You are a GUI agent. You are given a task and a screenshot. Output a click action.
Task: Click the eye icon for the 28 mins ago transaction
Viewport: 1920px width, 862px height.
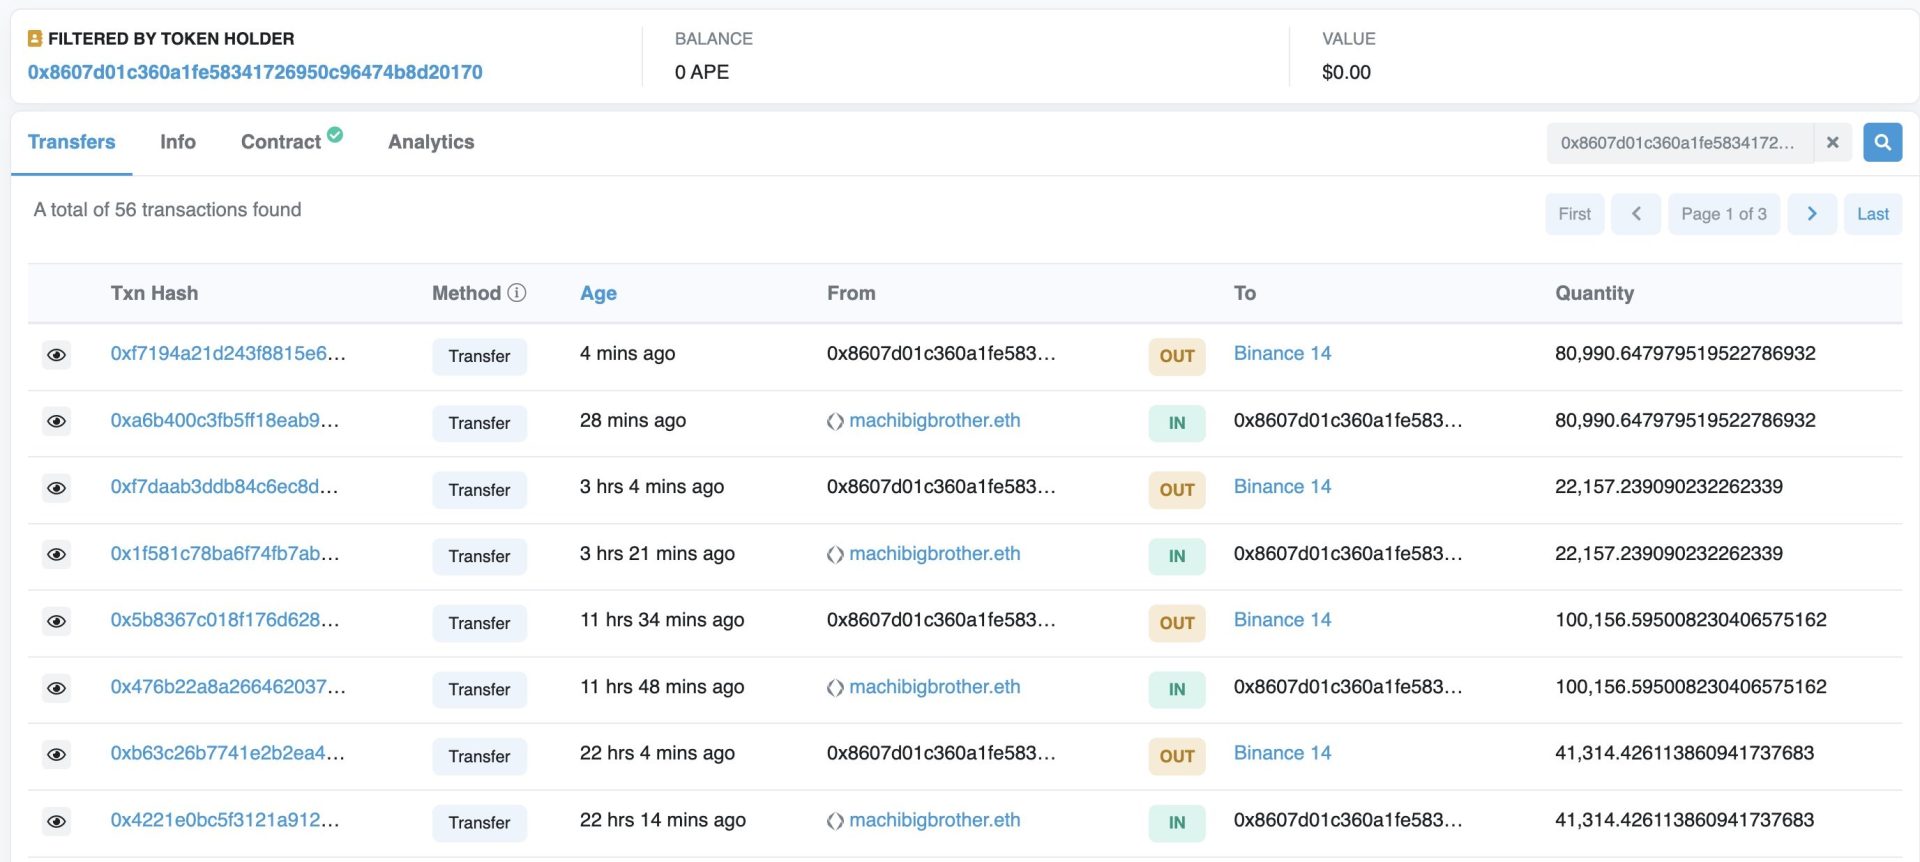coord(57,422)
